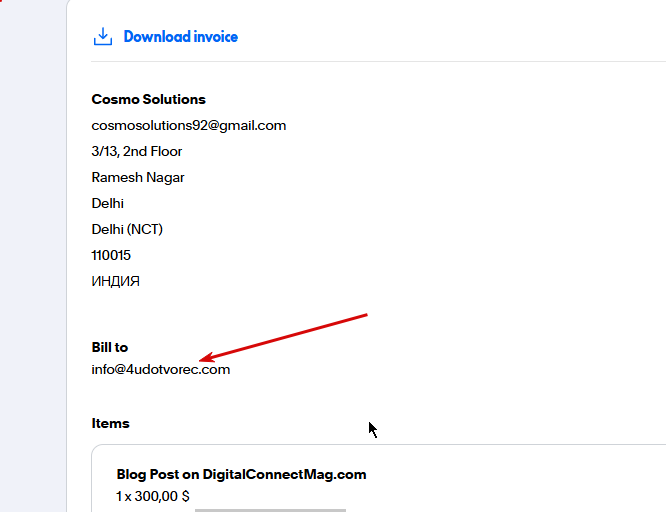Click the Bill to heading
Viewport: 666px width, 512px height.
[x=109, y=347]
